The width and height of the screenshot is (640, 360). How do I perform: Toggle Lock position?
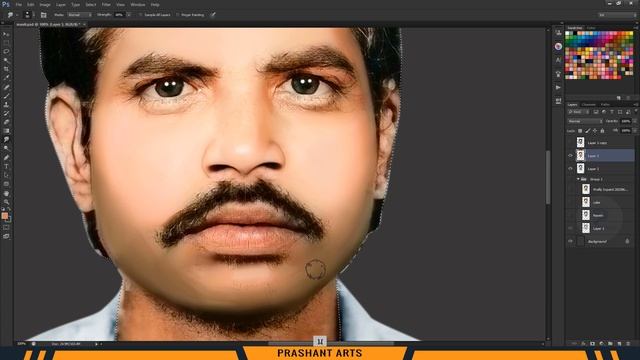coord(595,131)
